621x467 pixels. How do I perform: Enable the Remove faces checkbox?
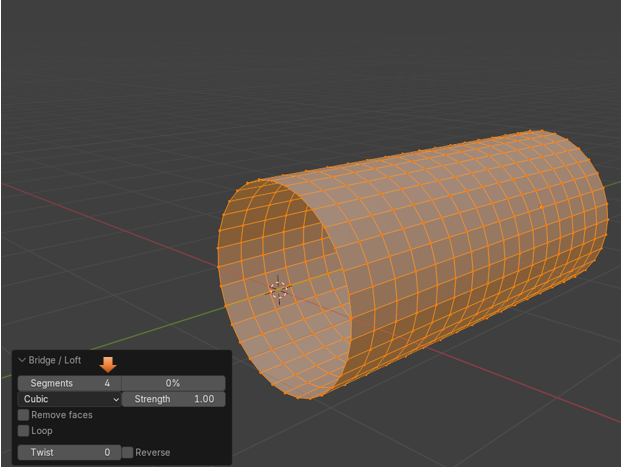pos(24,415)
